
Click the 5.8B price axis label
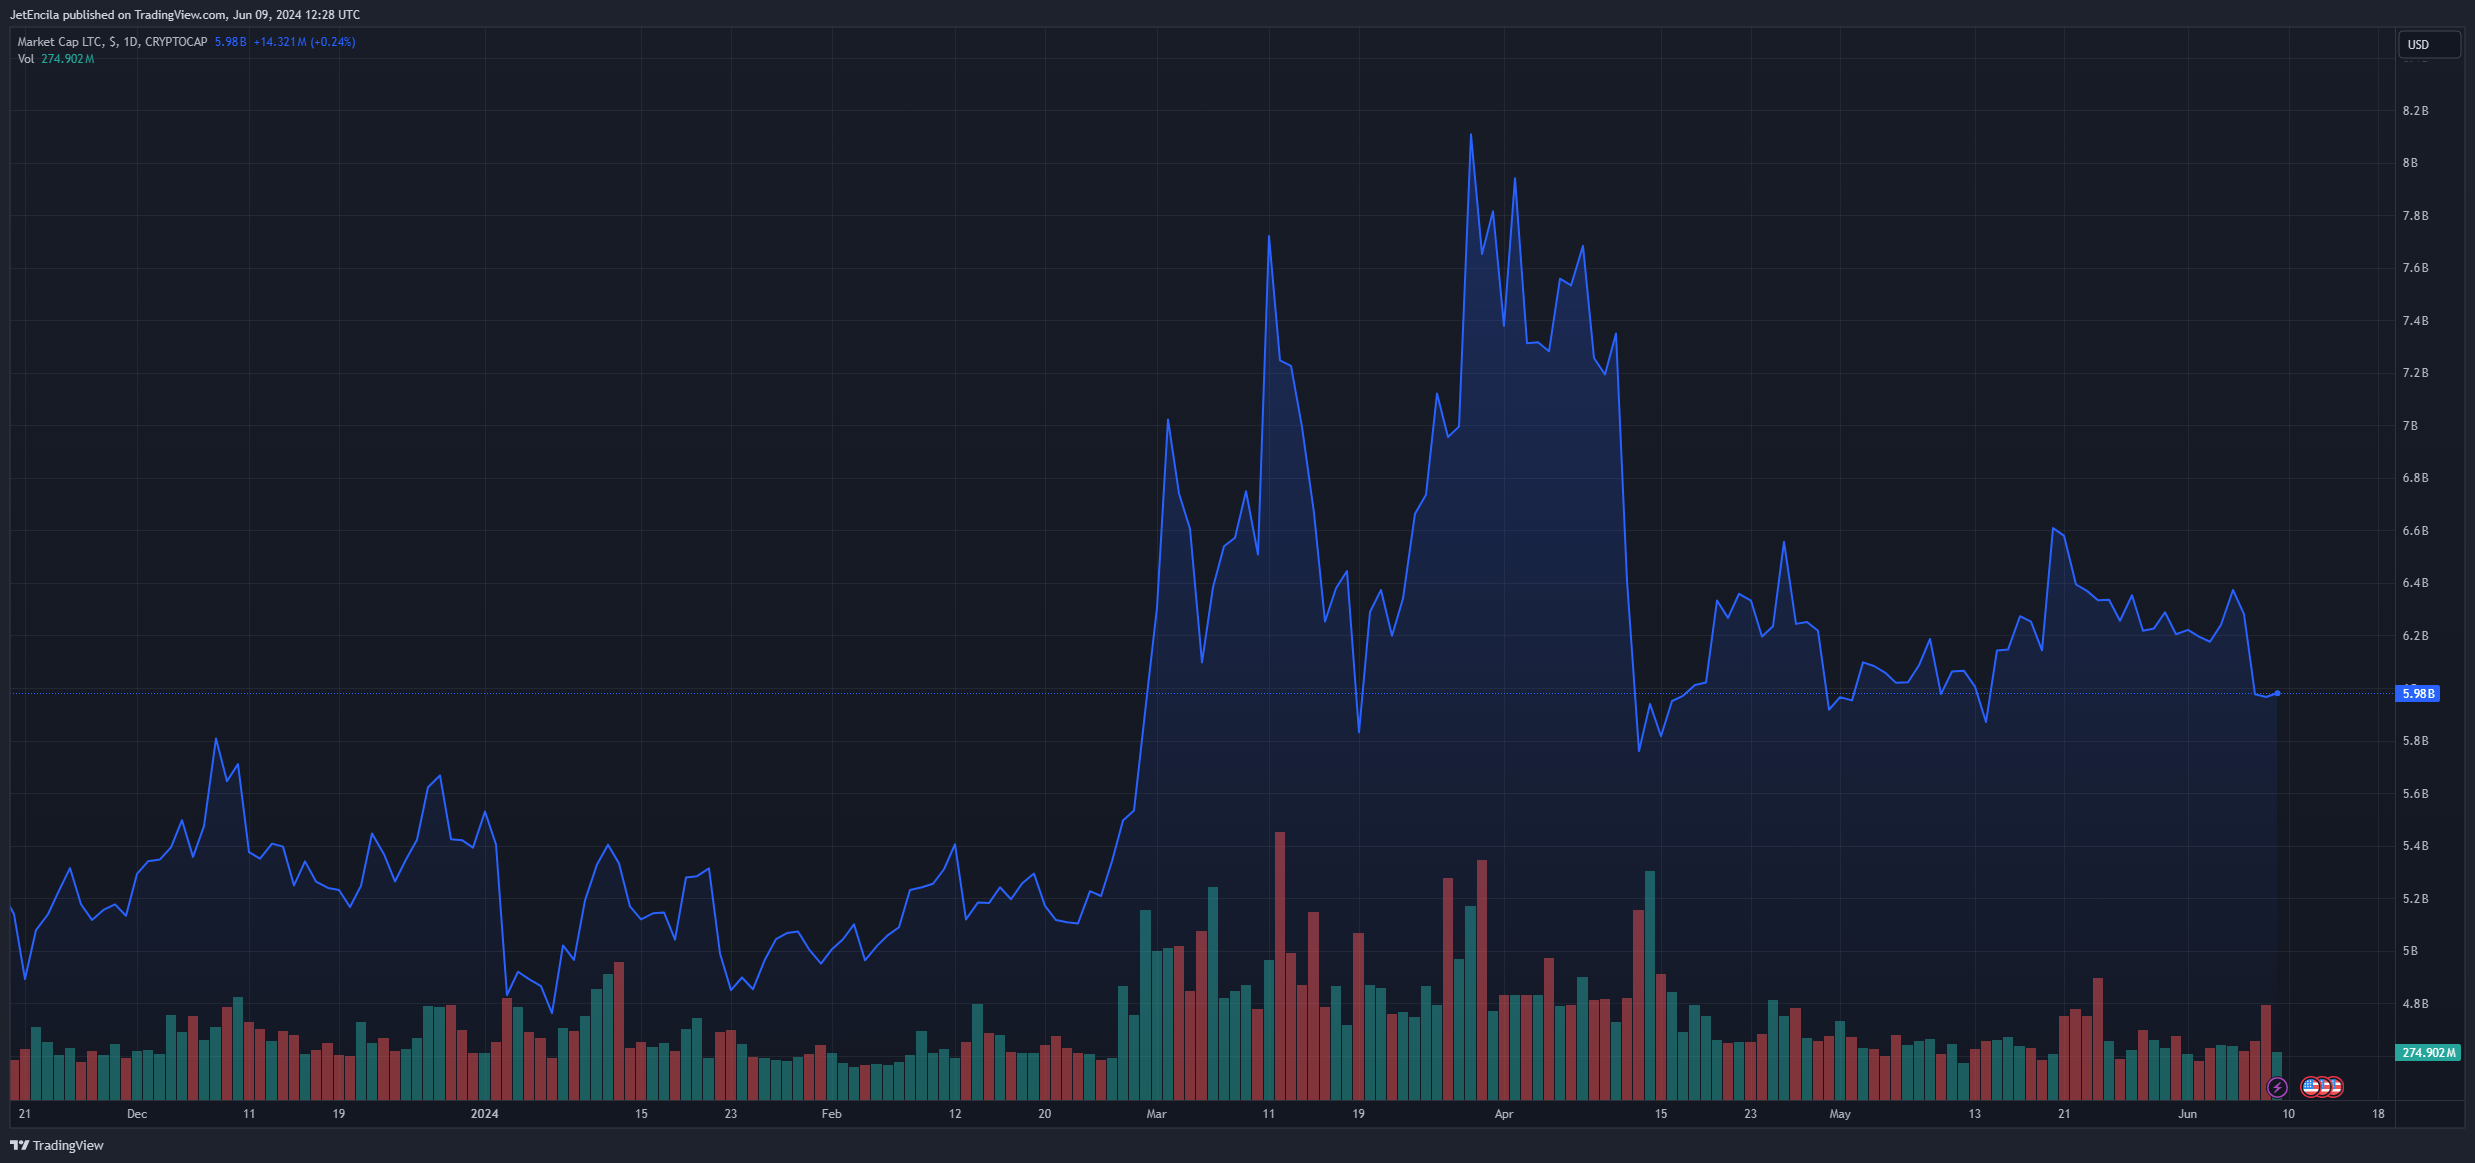point(2415,741)
